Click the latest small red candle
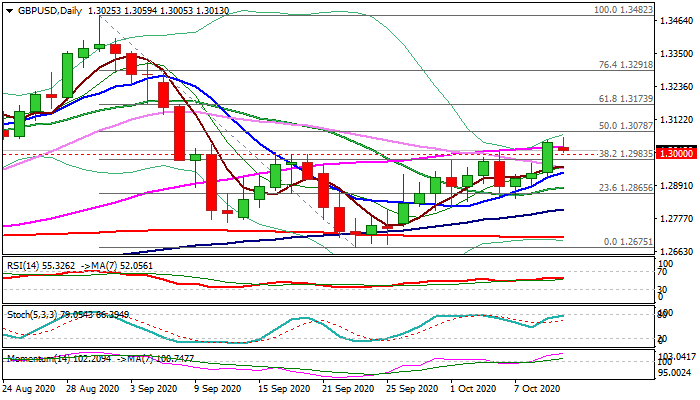 (x=563, y=149)
